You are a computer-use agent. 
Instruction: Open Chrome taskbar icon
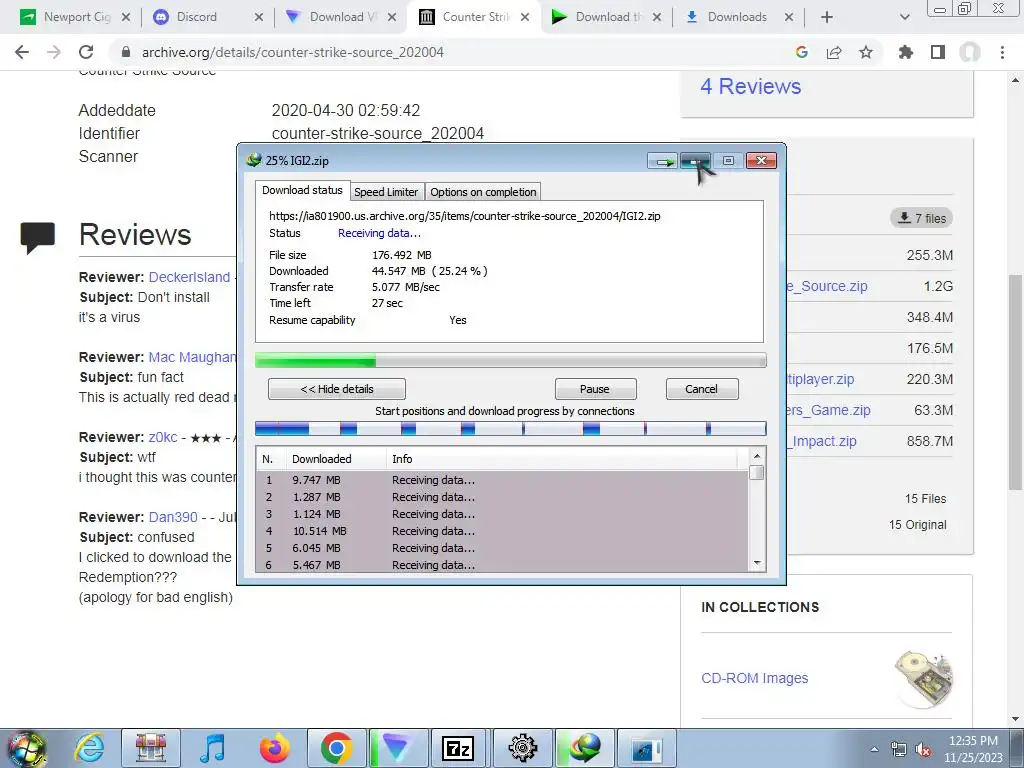tap(336, 748)
